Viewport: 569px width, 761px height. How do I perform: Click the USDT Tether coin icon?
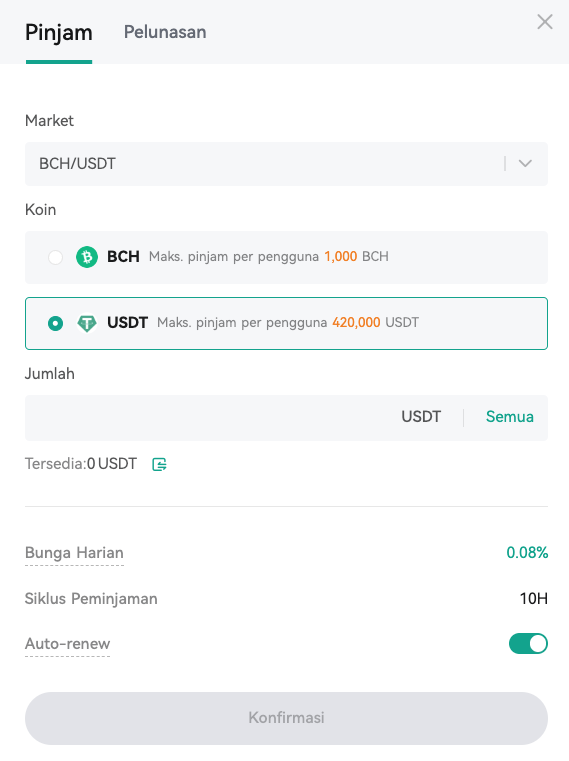[x=87, y=323]
